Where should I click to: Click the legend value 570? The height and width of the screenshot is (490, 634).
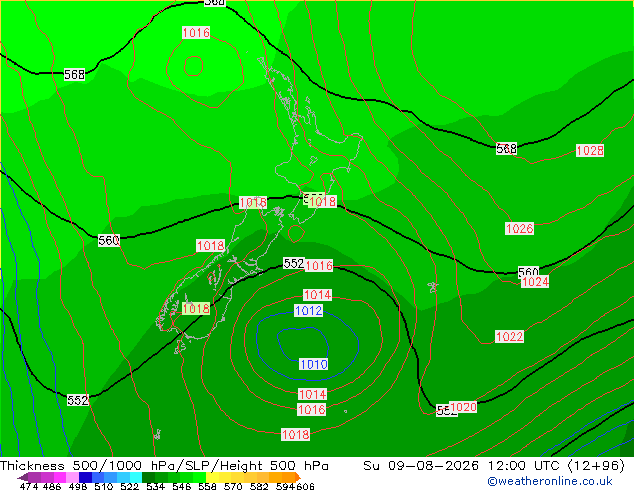(x=233, y=486)
